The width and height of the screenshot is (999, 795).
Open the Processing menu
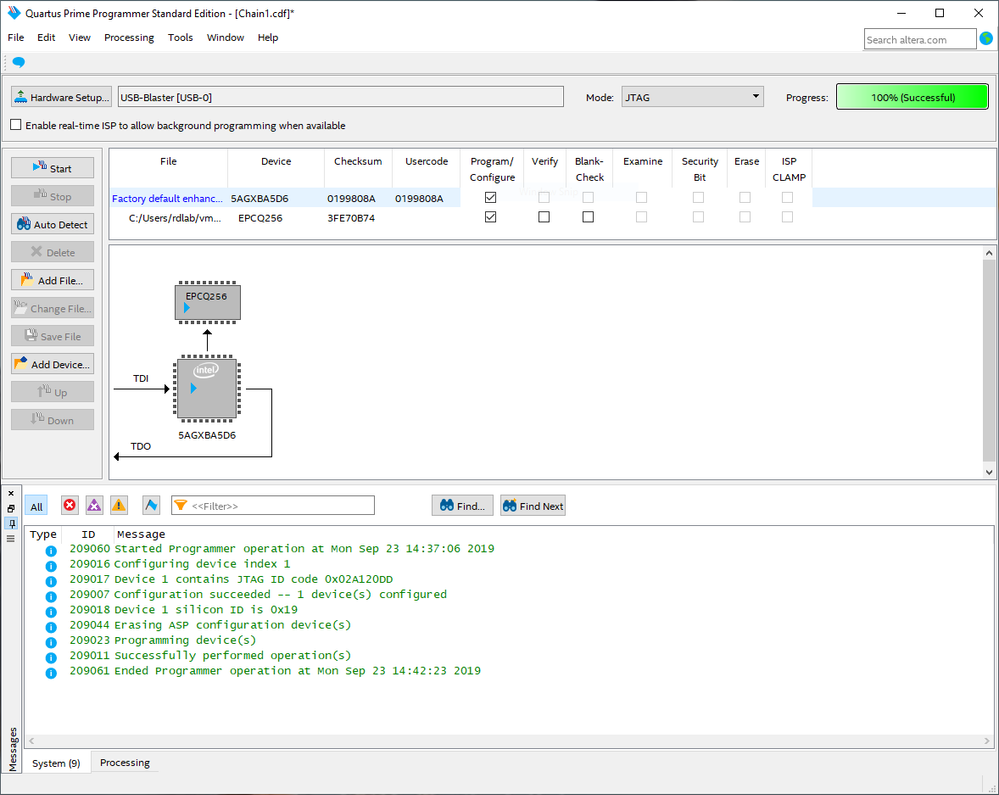pyautogui.click(x=129, y=38)
